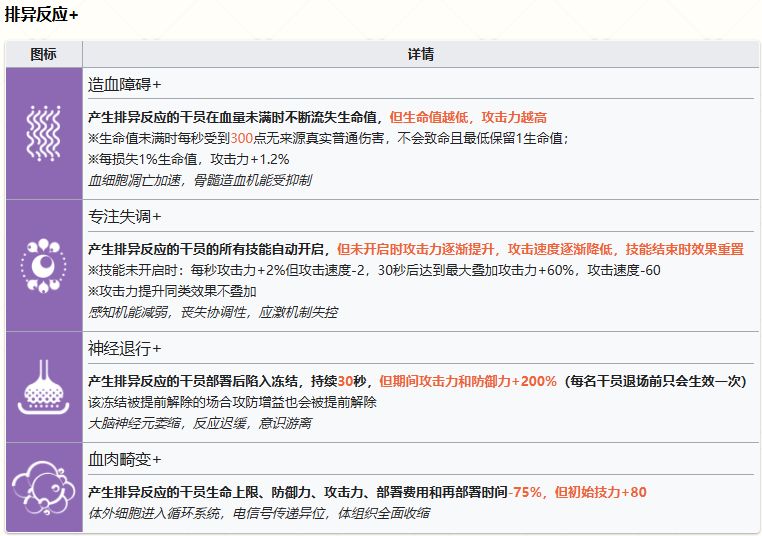Click the line ※攻击力提升同类效果不叠加
762x536 pixels.
click(x=172, y=292)
